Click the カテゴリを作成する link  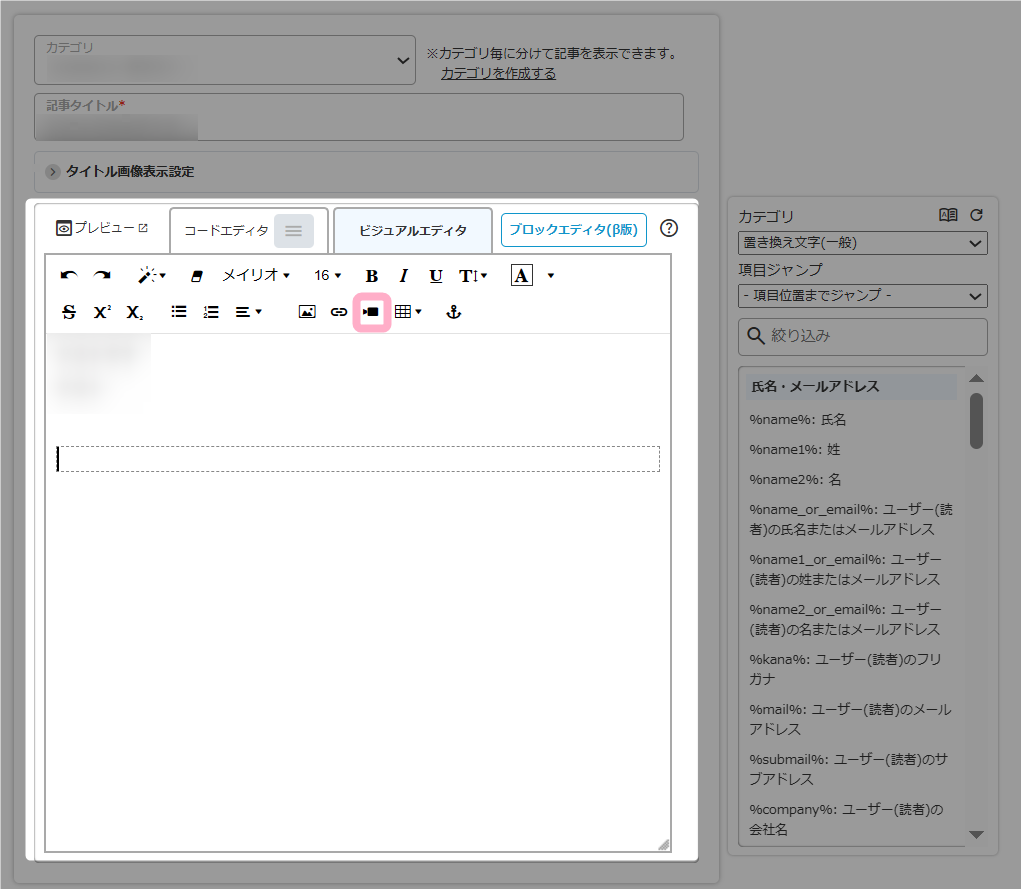pyautogui.click(x=498, y=73)
